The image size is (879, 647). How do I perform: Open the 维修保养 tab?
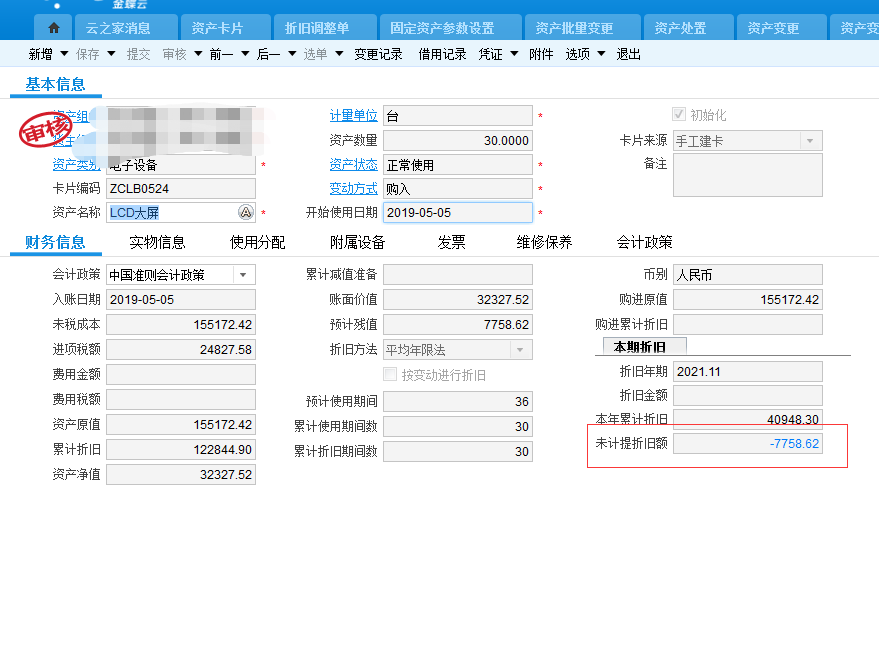(x=544, y=242)
